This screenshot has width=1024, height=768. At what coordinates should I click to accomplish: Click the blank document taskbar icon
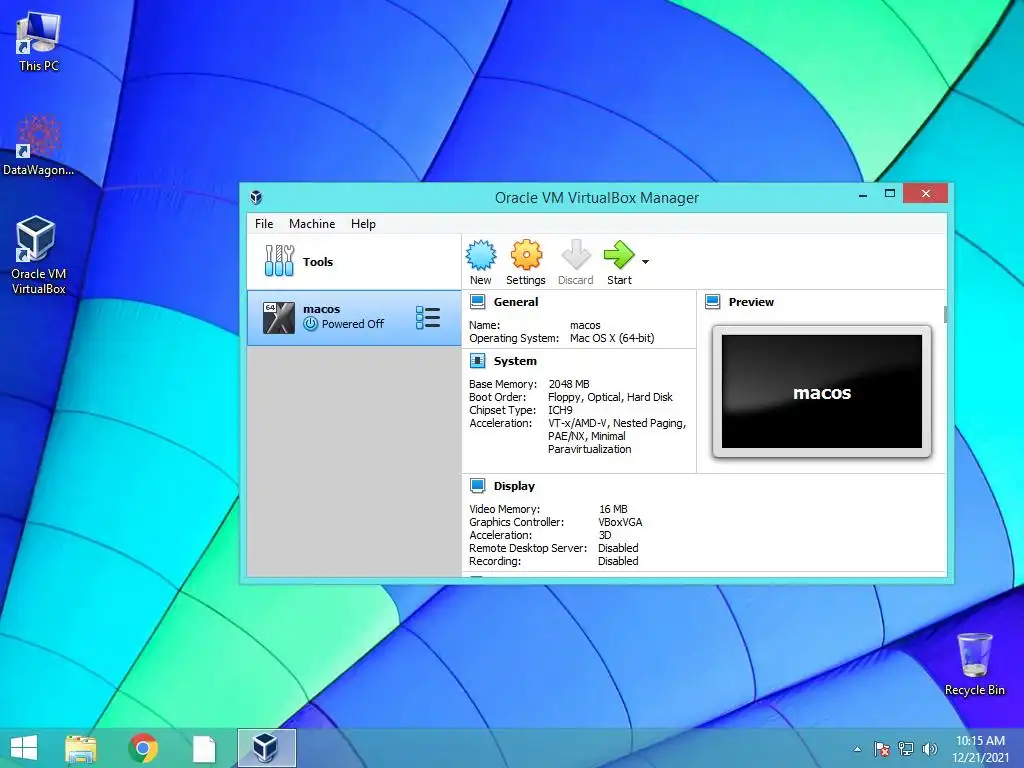click(x=204, y=748)
